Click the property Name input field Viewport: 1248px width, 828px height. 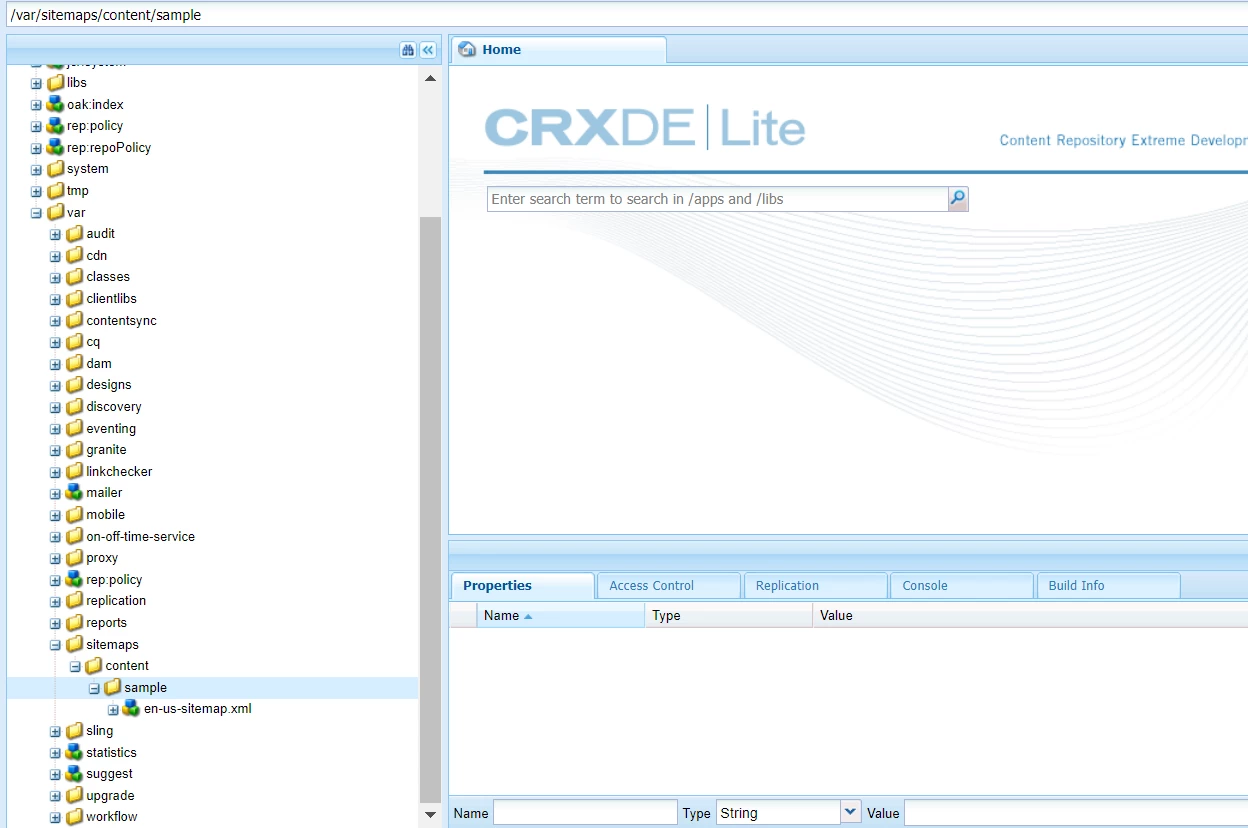[585, 812]
